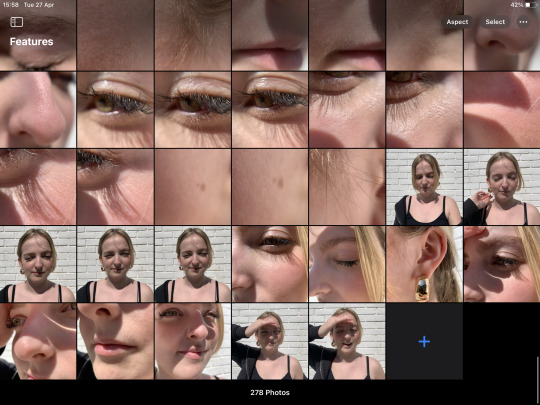The height and width of the screenshot is (405, 540).
Task: Show the sidebar using the sidebar icon
Action: pos(17,22)
